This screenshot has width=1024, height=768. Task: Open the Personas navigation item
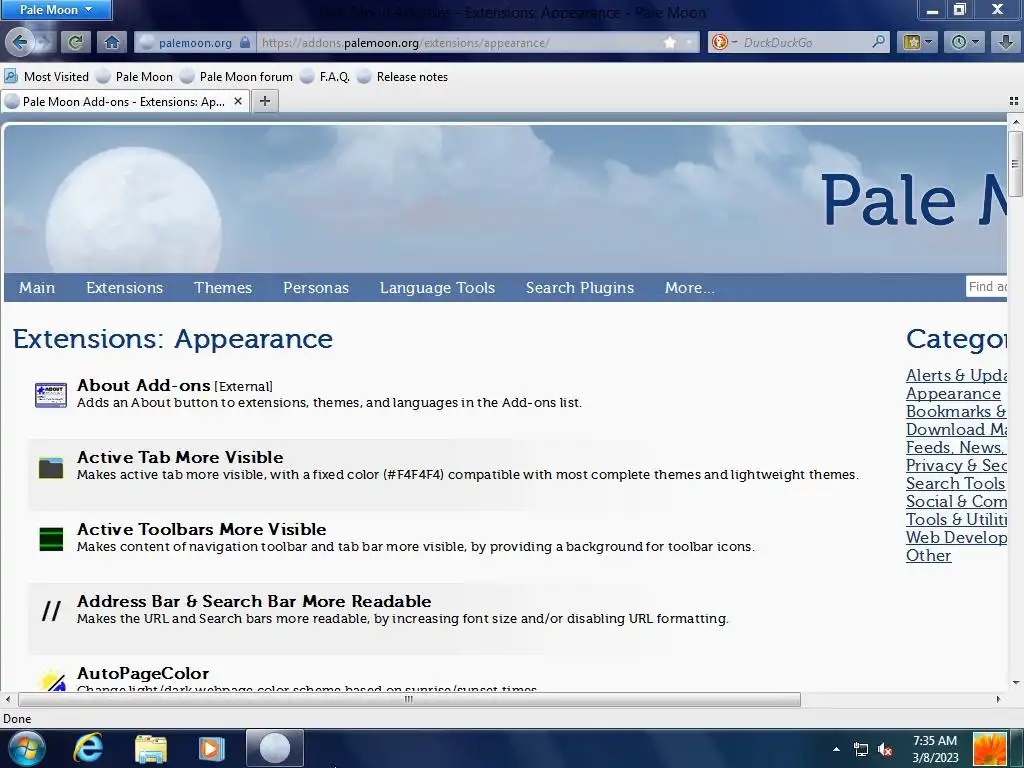[x=316, y=287]
